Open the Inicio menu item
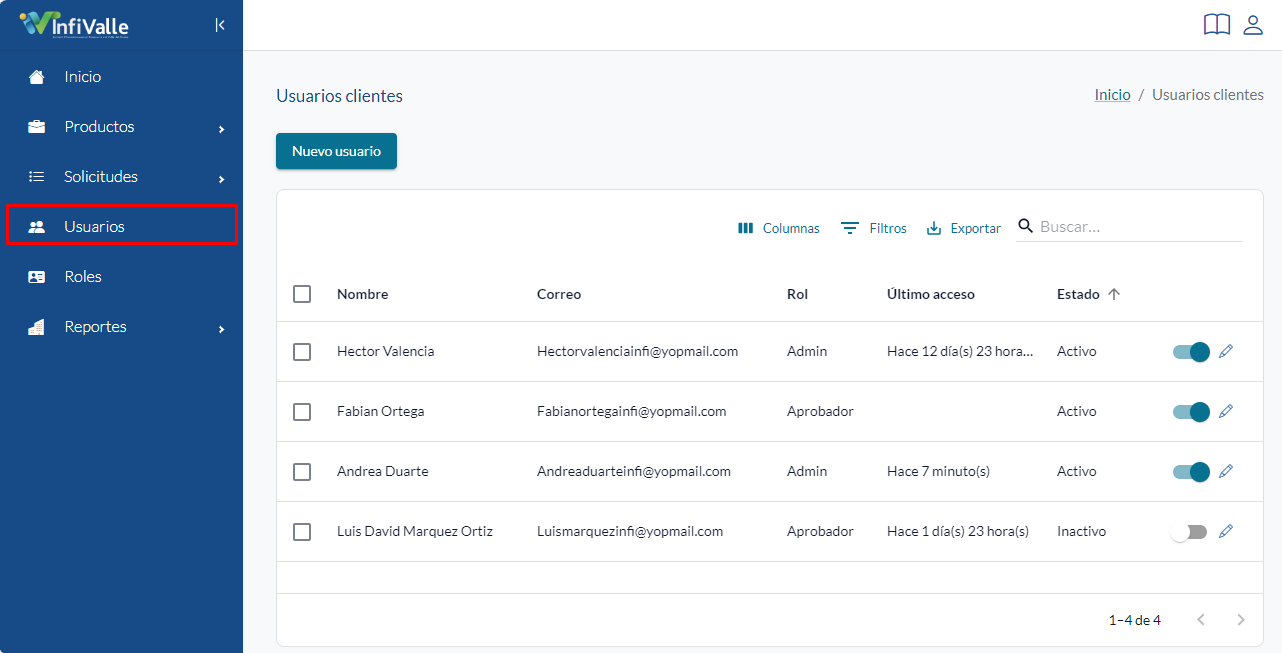Viewport: 1282px width, 653px height. (121, 77)
